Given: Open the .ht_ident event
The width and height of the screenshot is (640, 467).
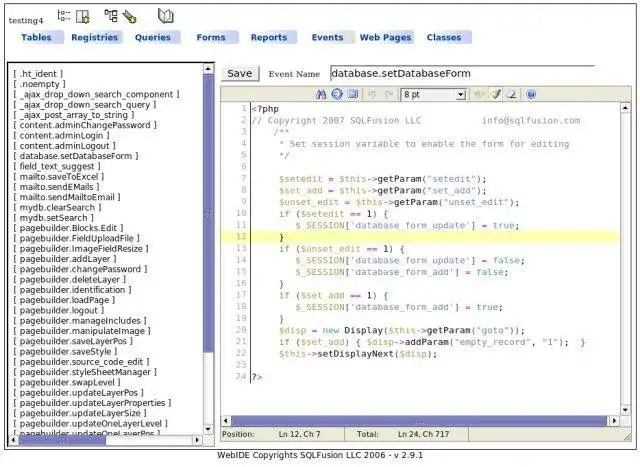Looking at the screenshot, I should coord(38,74).
